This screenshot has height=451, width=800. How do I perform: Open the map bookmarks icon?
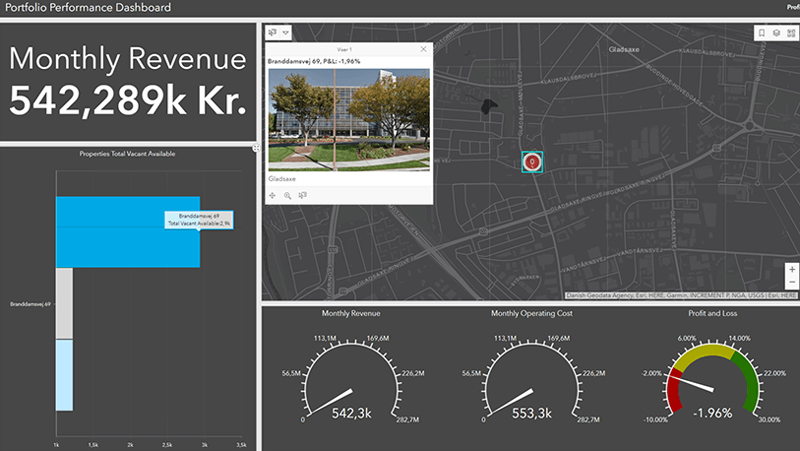[x=762, y=32]
